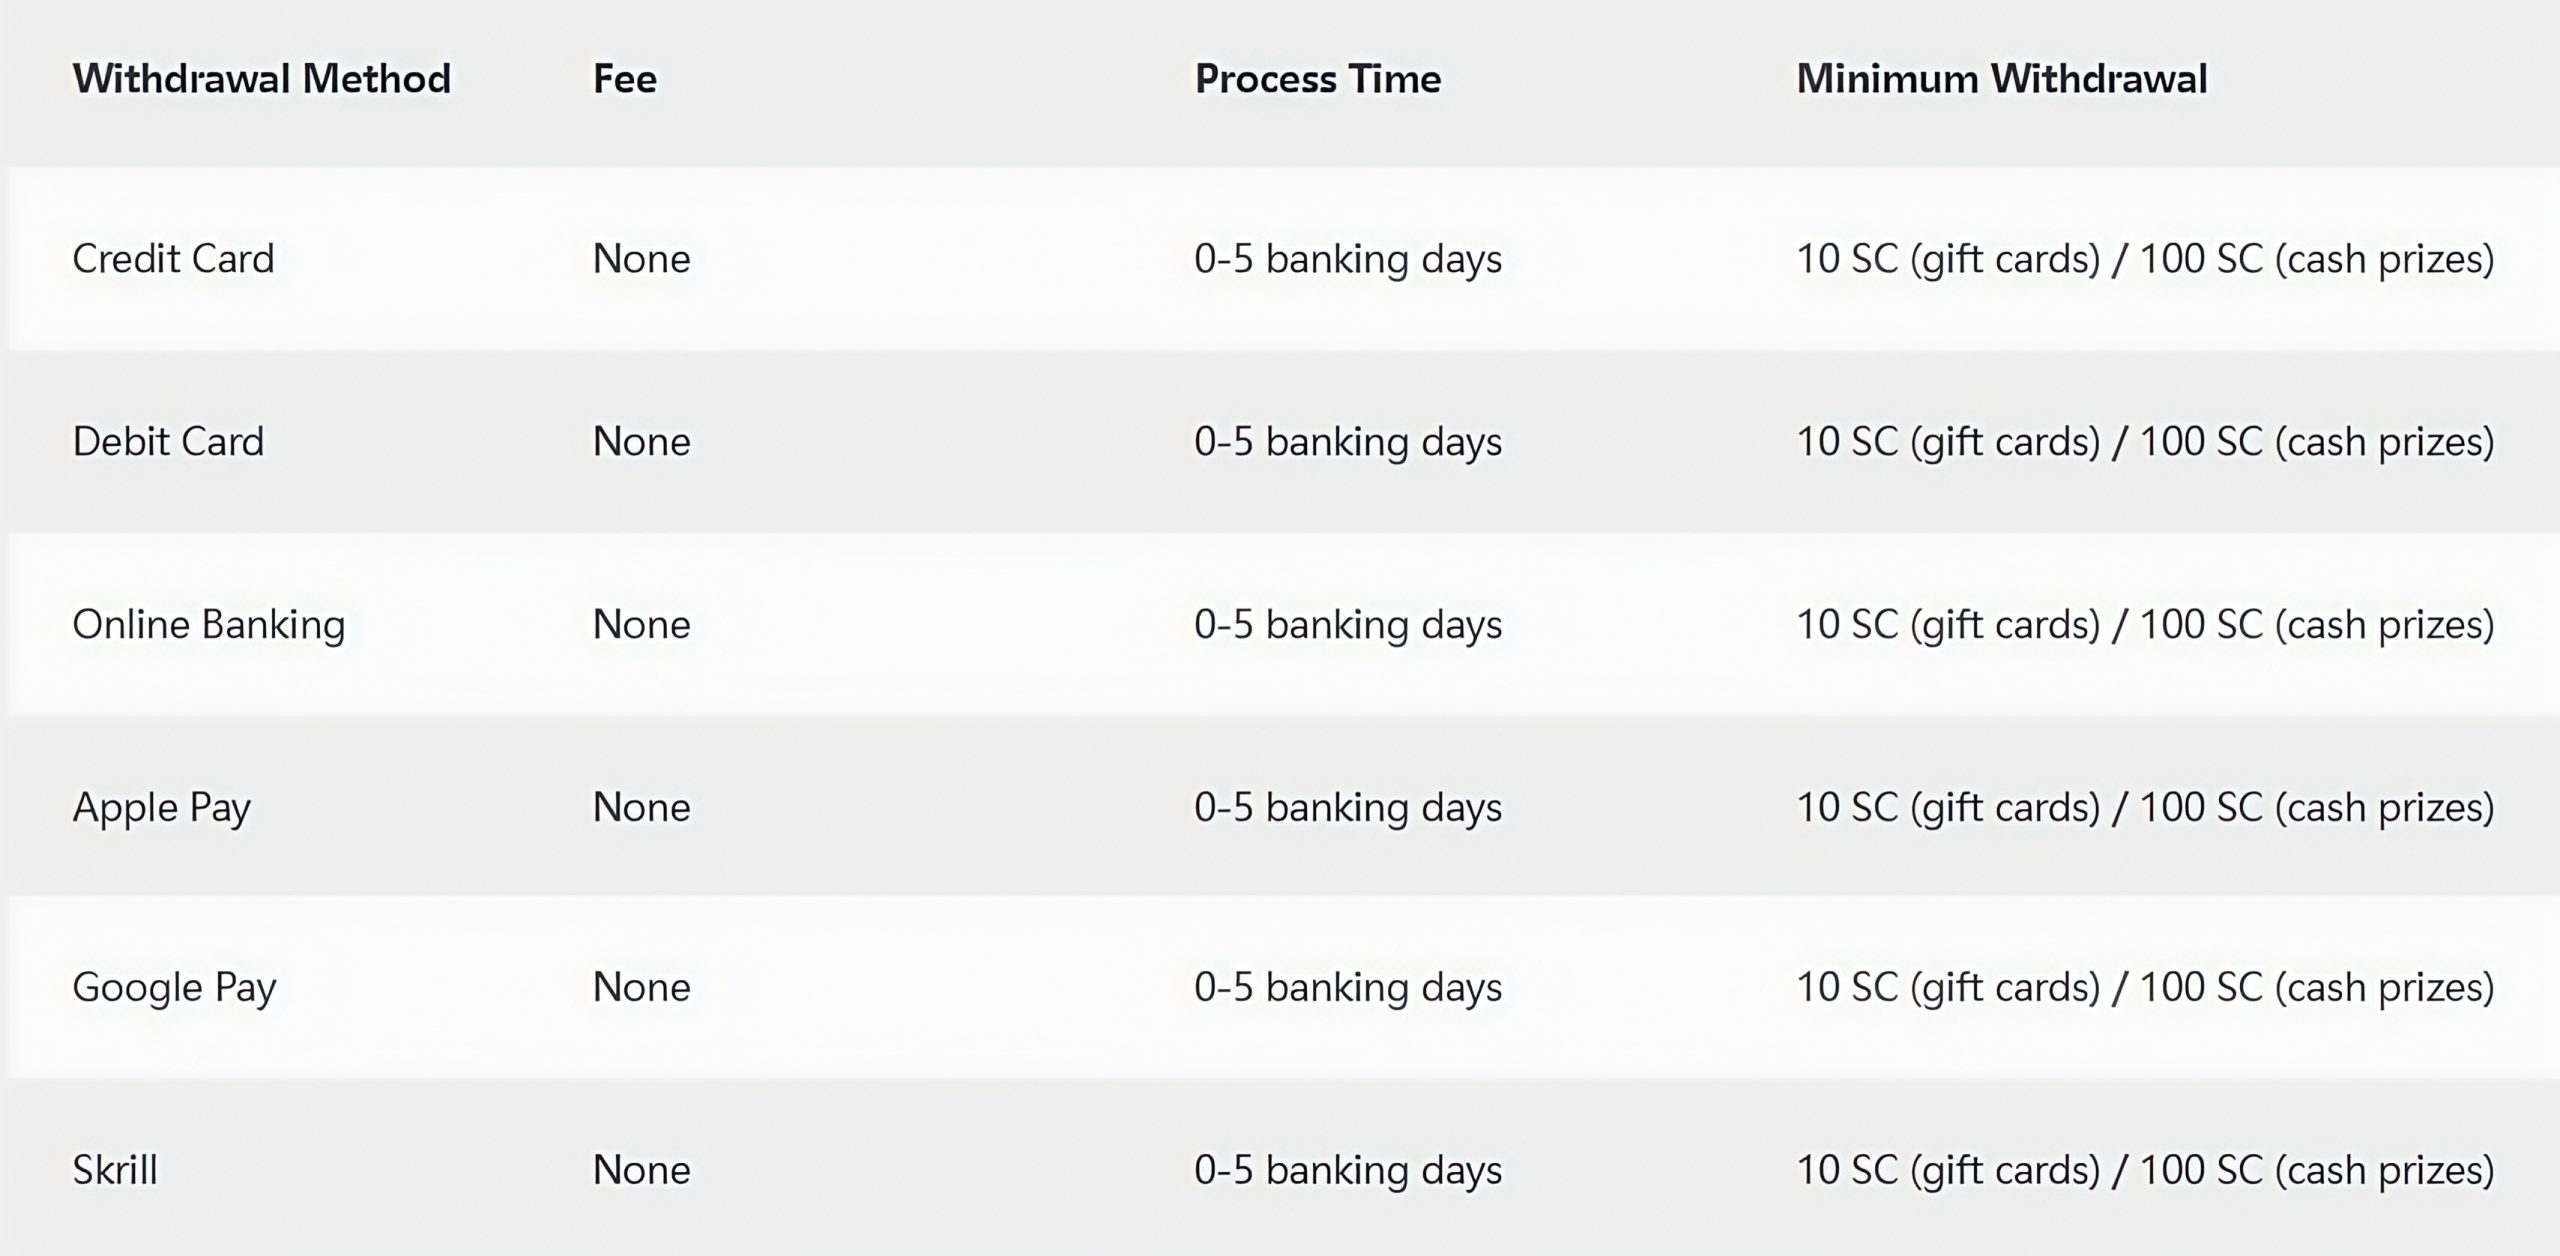Viewport: 2560px width, 1256px height.
Task: Click the Process Time for Apple Pay
Action: [1348, 808]
